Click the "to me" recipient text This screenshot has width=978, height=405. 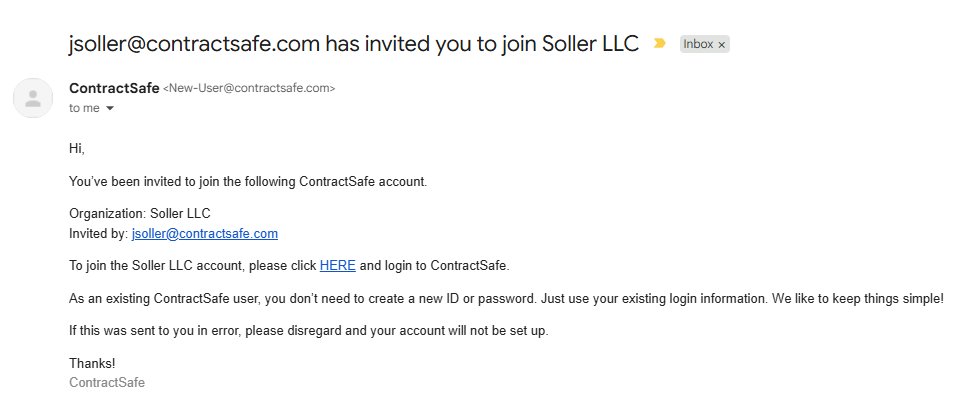click(x=84, y=108)
